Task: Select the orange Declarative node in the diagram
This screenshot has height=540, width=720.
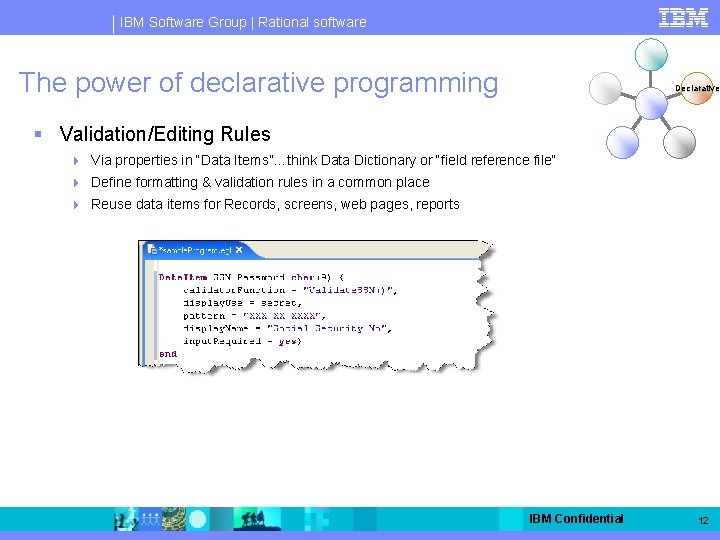Action: tap(697, 88)
